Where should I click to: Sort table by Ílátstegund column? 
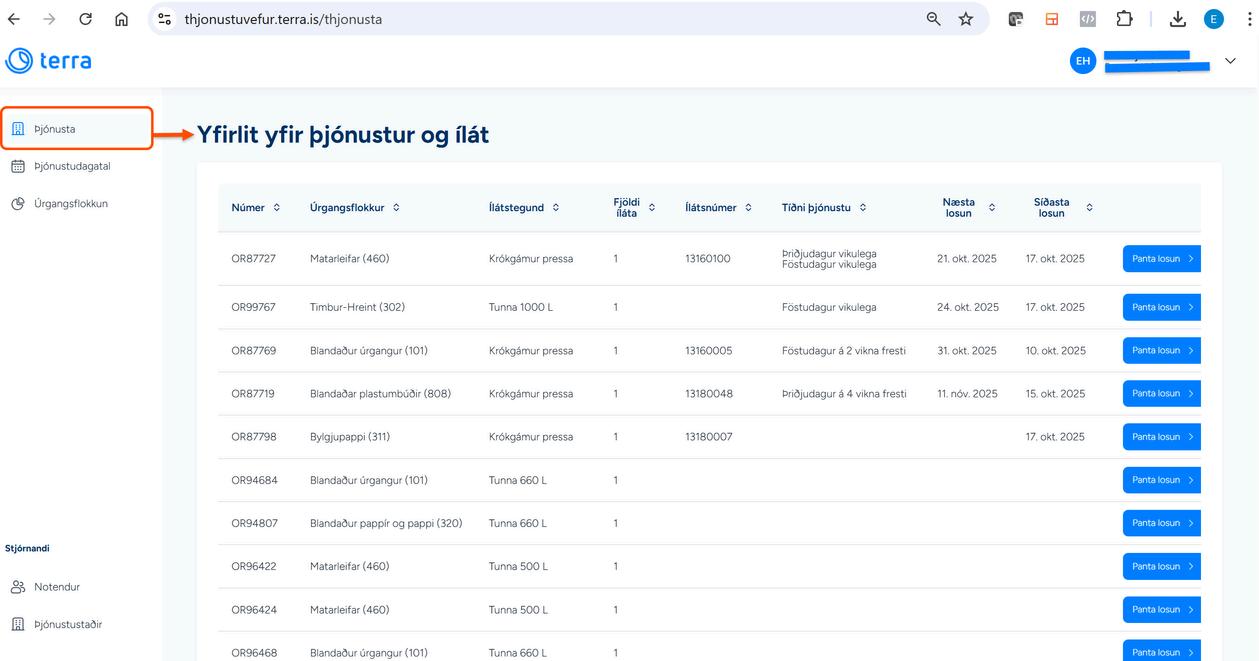click(556, 208)
